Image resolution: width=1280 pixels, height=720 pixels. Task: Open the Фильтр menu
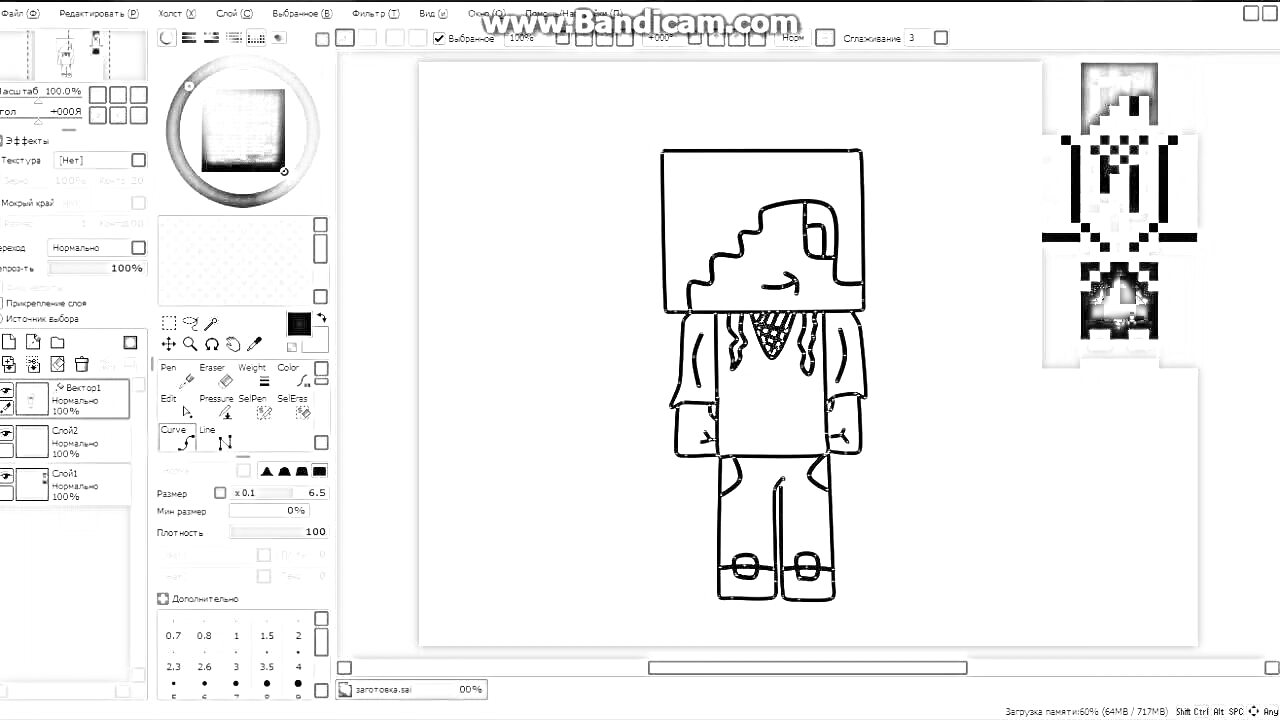pyautogui.click(x=375, y=14)
